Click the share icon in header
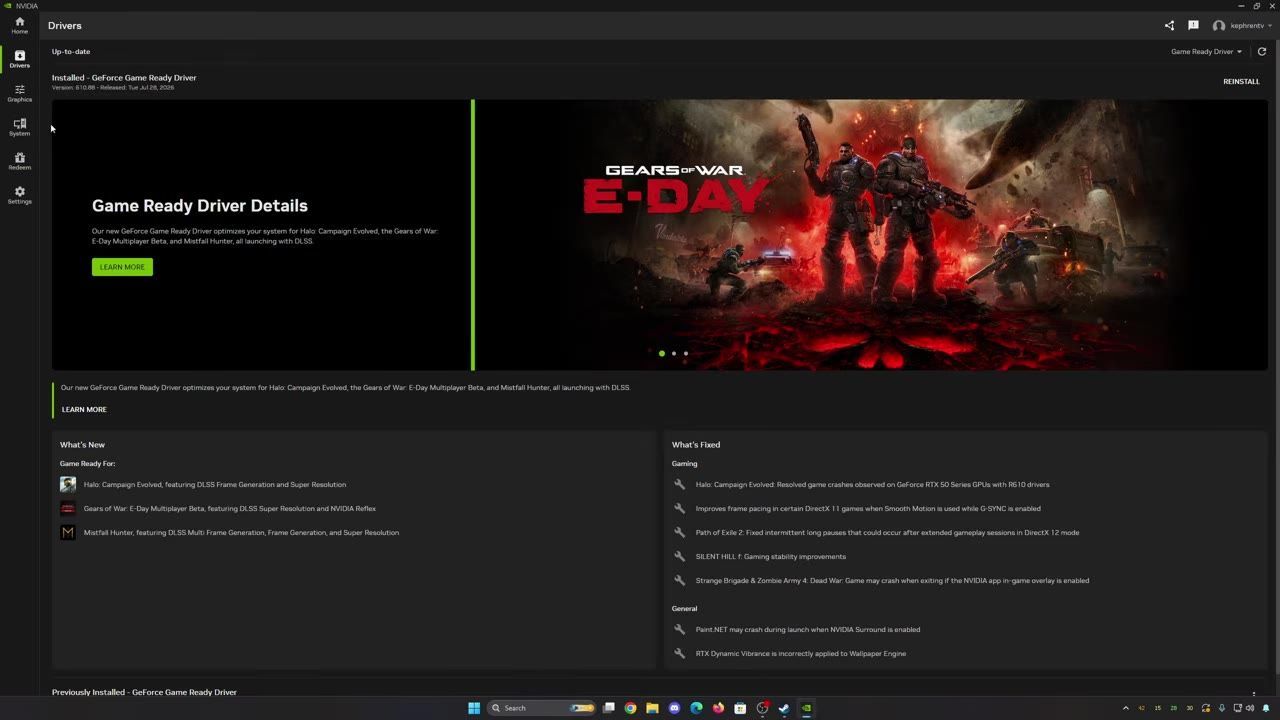This screenshot has width=1280, height=720. click(1169, 25)
